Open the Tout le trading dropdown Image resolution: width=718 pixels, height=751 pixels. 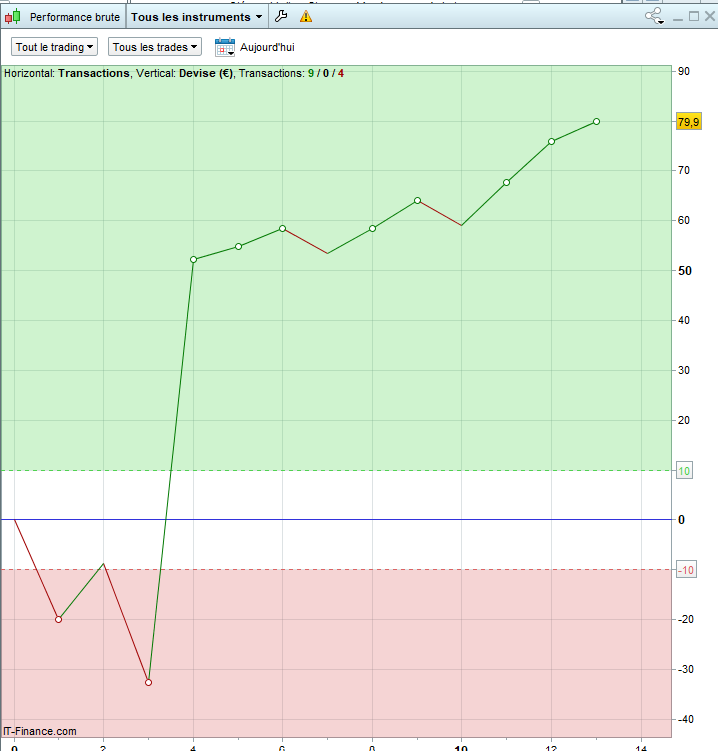click(54, 47)
